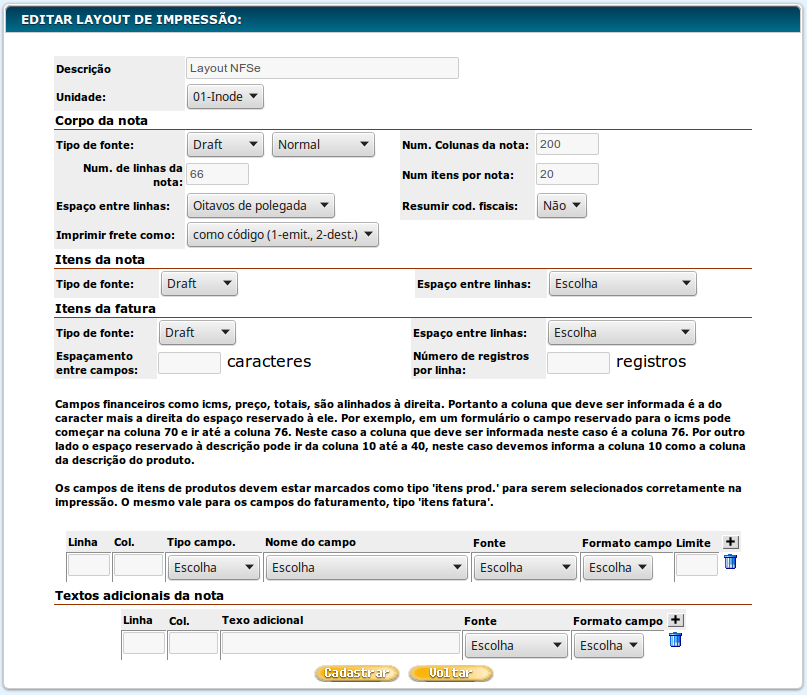Open the Resumir cod. fiscais dropdown
Viewport: 807px width, 695px height.
pyautogui.click(x=561, y=206)
